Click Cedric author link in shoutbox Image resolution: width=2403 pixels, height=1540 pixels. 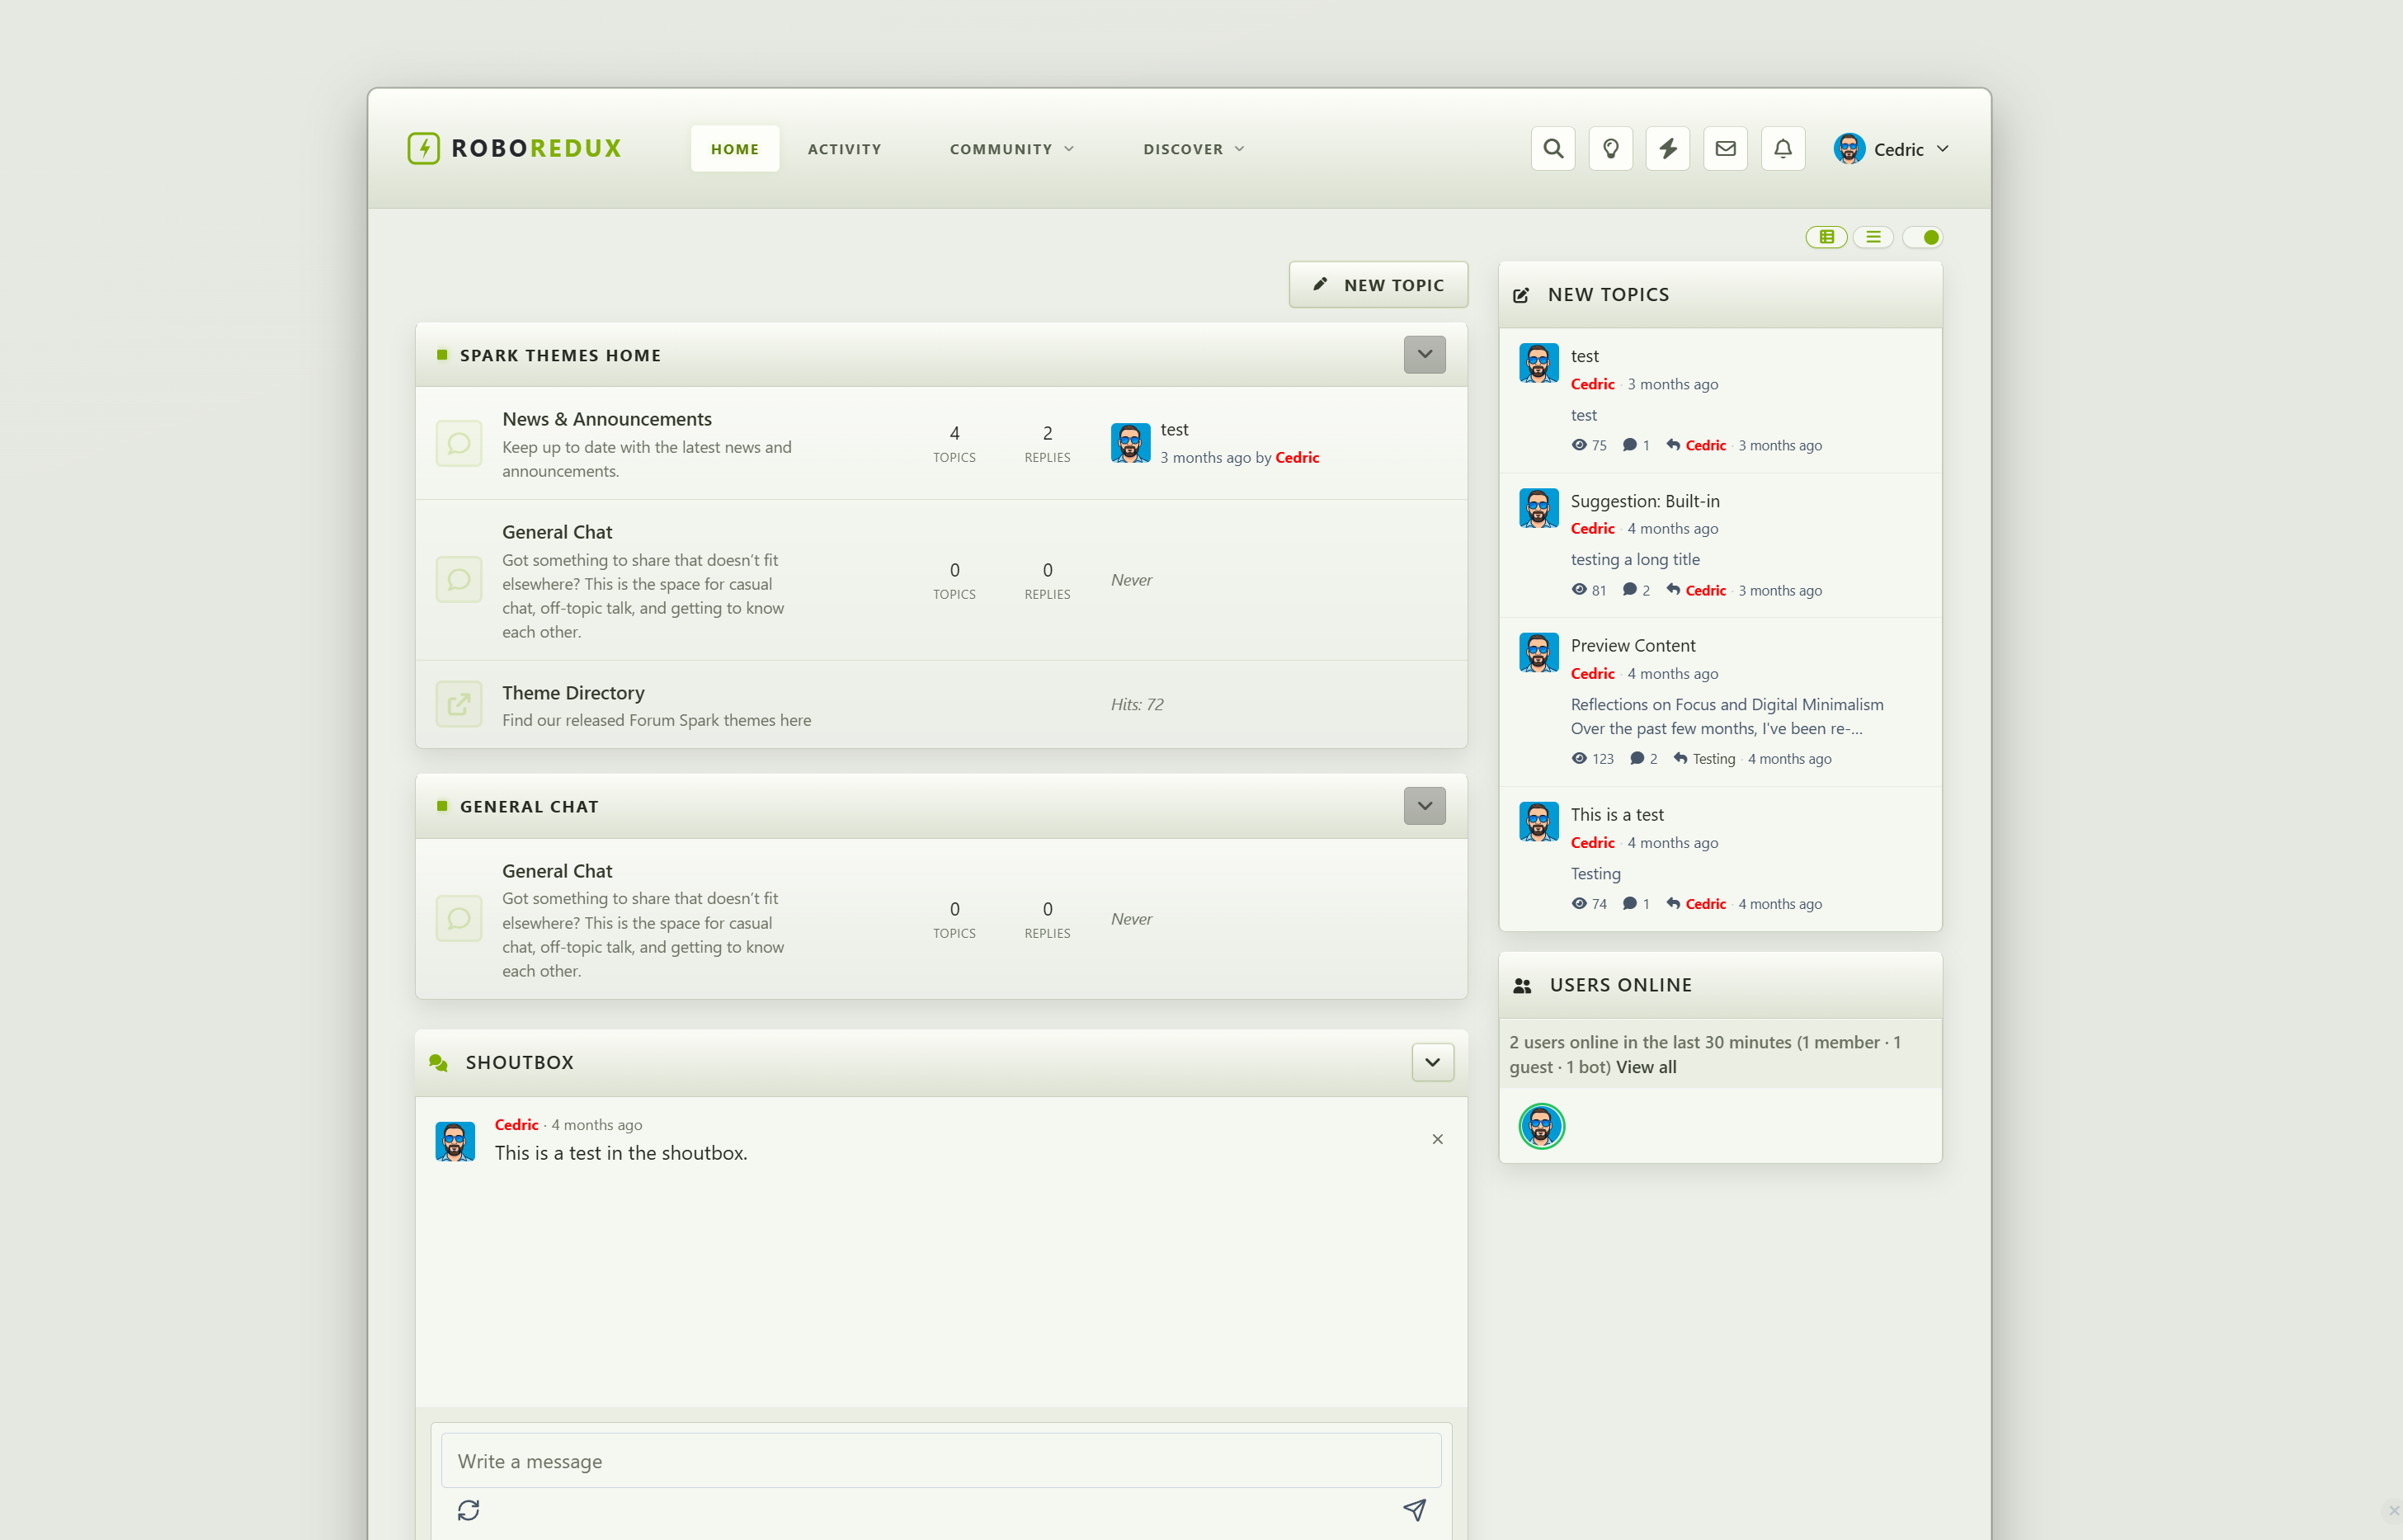pyautogui.click(x=517, y=1125)
